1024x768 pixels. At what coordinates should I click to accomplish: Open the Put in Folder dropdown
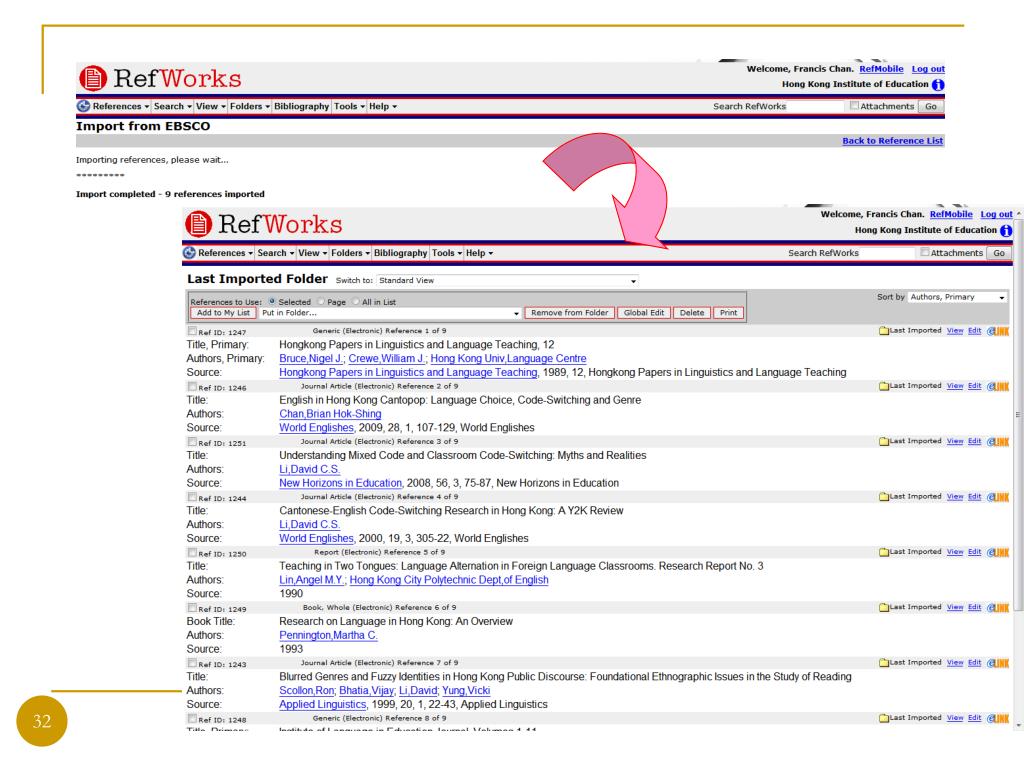click(390, 313)
